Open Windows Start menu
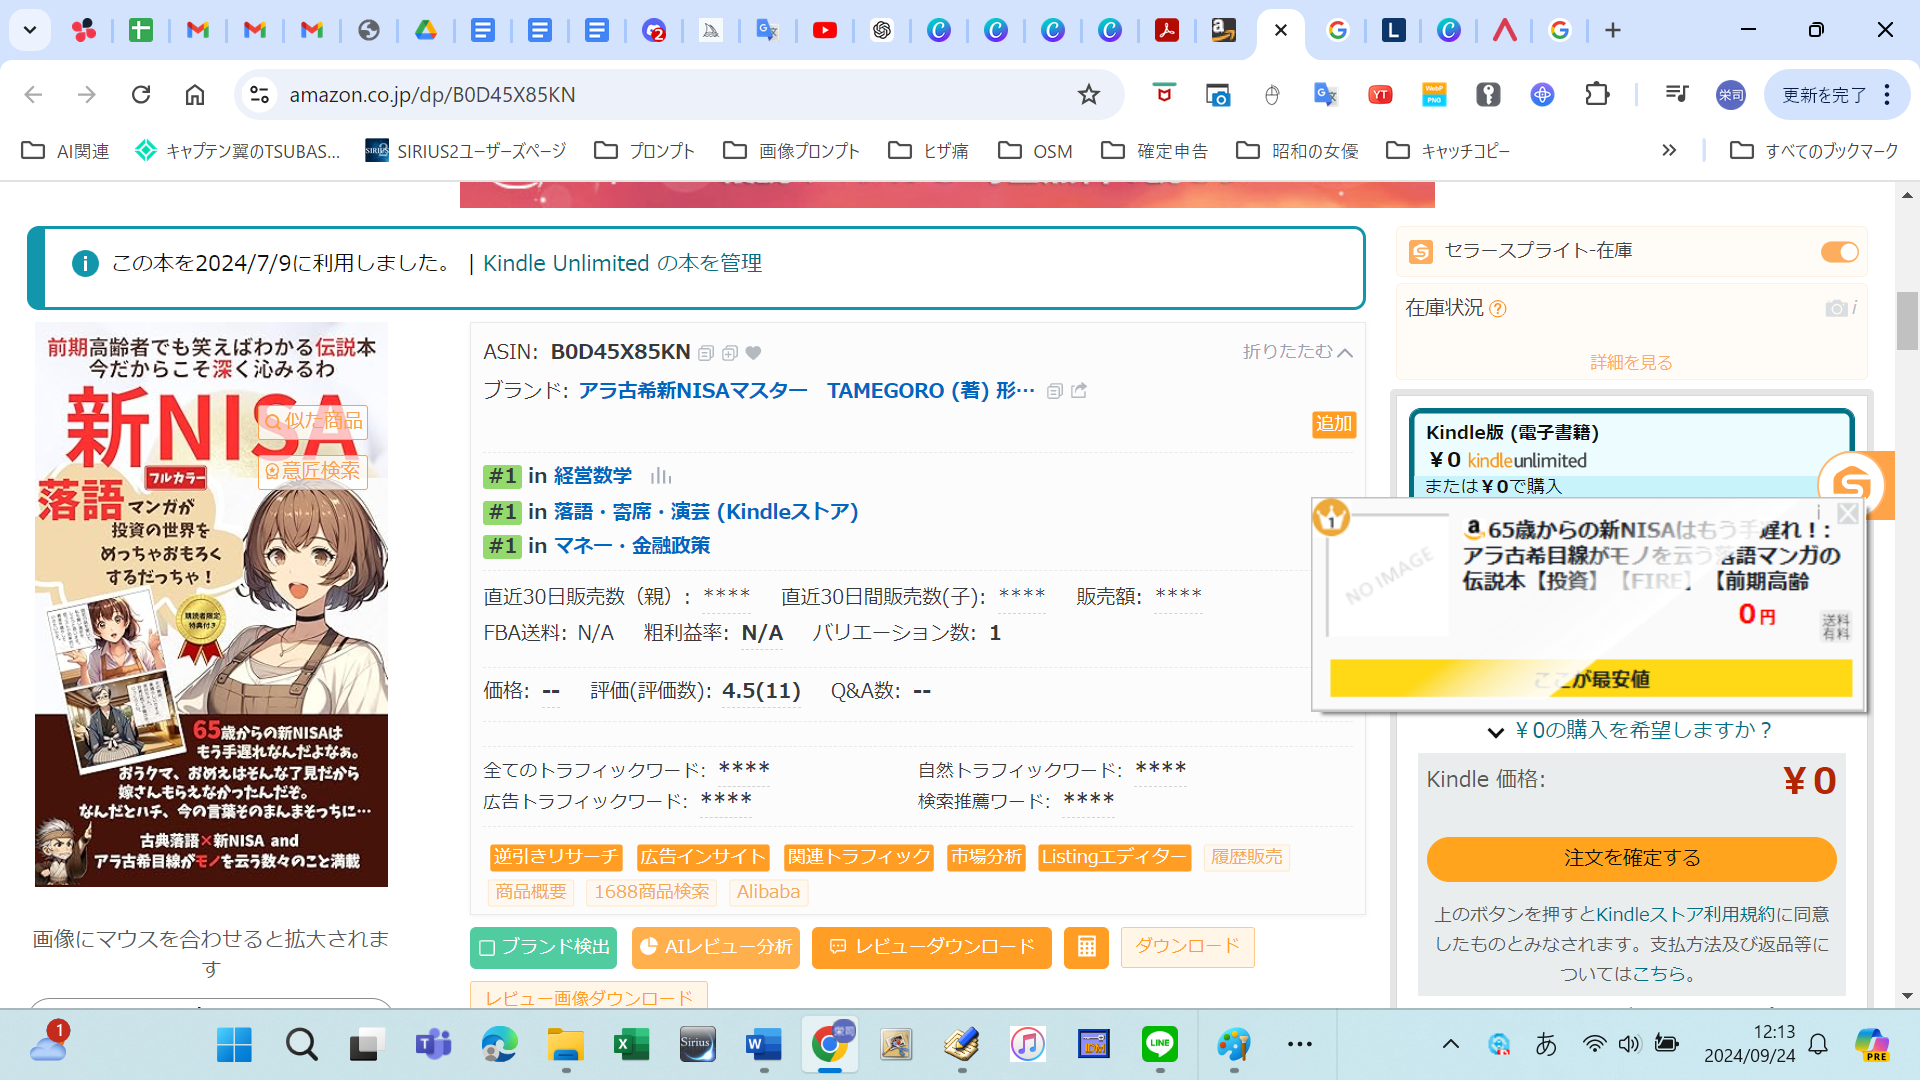 coord(234,1045)
